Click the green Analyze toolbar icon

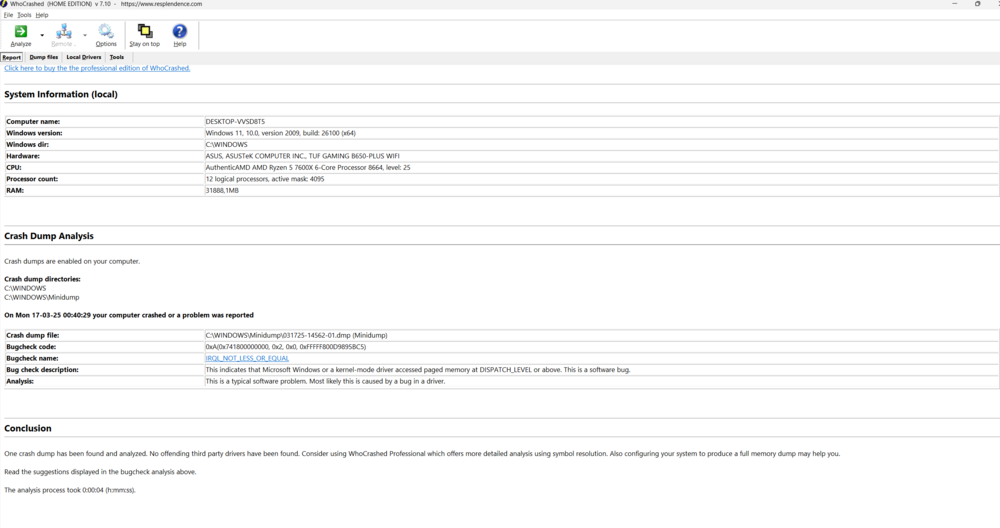pyautogui.click(x=20, y=32)
